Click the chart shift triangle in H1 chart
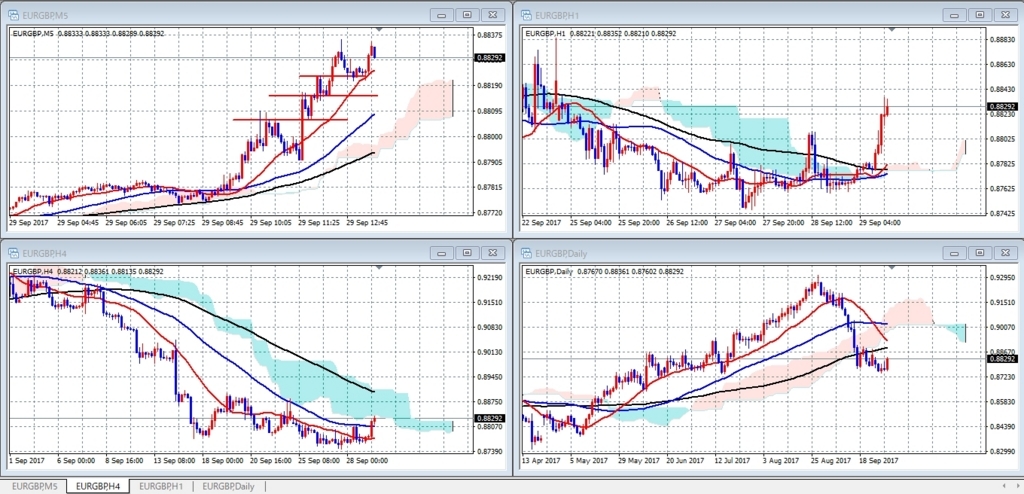Viewport: 1024px width, 494px height. coord(891,29)
